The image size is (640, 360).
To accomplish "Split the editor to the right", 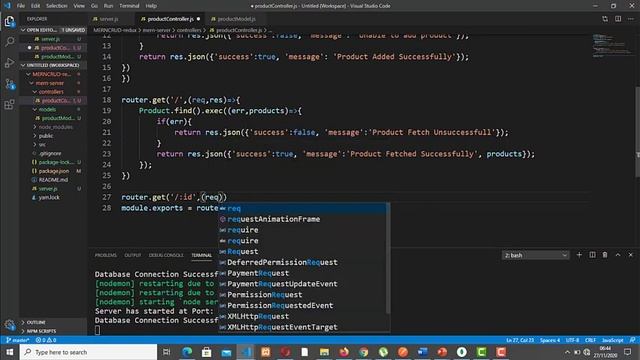I will (x=618, y=19).
